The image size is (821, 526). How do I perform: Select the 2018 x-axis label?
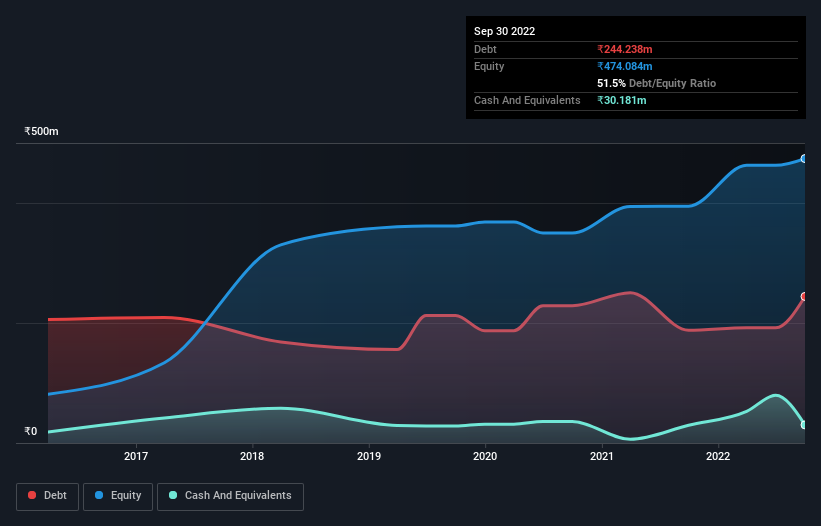tap(252, 456)
